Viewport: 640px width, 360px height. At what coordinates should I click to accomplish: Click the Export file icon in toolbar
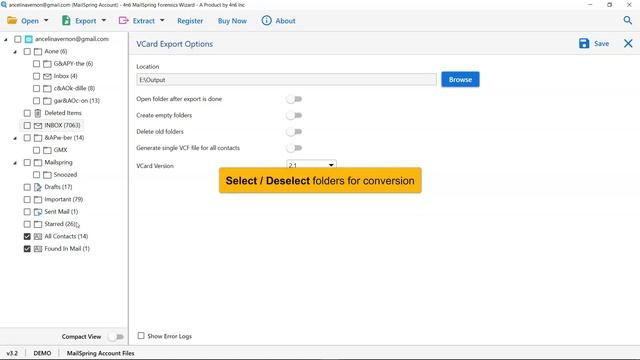click(x=66, y=20)
